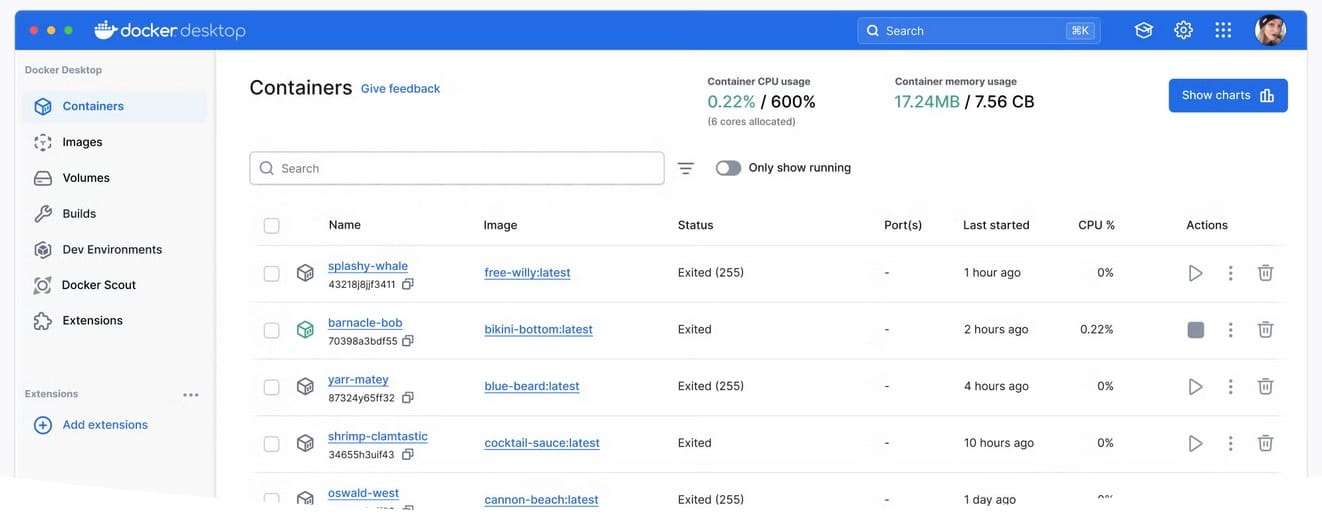Click the Show charts button
The width and height of the screenshot is (1322, 518).
[1227, 96]
